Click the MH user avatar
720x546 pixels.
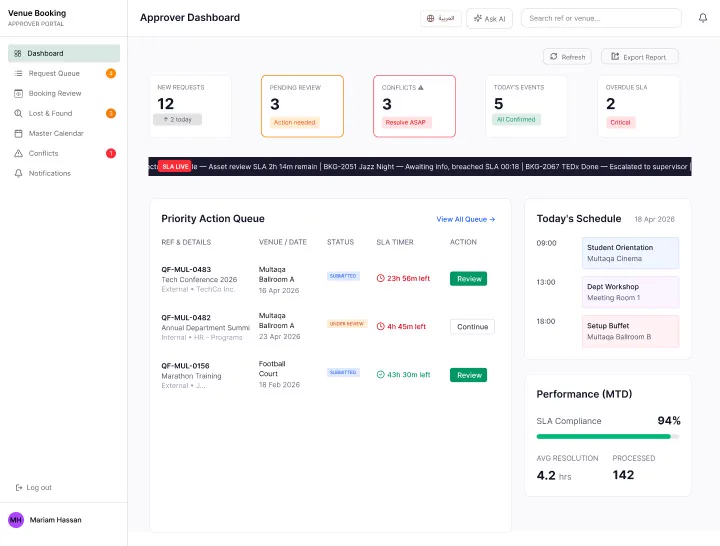pos(16,520)
